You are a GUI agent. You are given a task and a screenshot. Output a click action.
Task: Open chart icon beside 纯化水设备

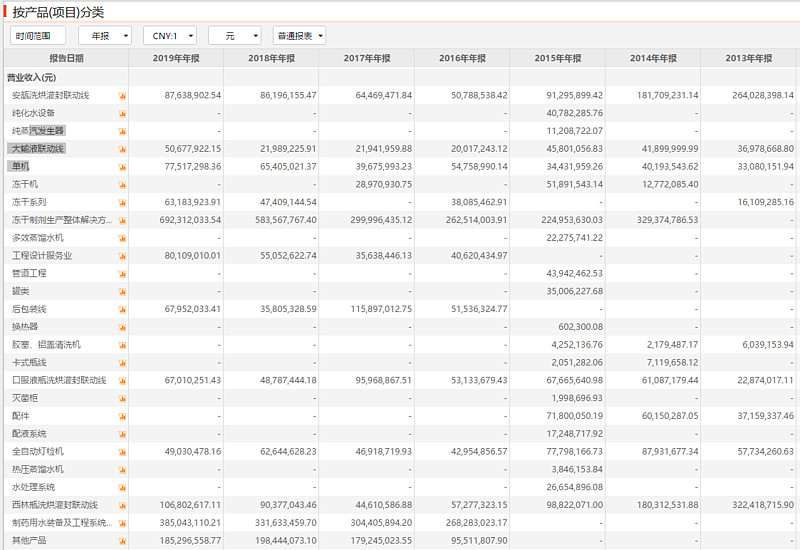[123, 114]
